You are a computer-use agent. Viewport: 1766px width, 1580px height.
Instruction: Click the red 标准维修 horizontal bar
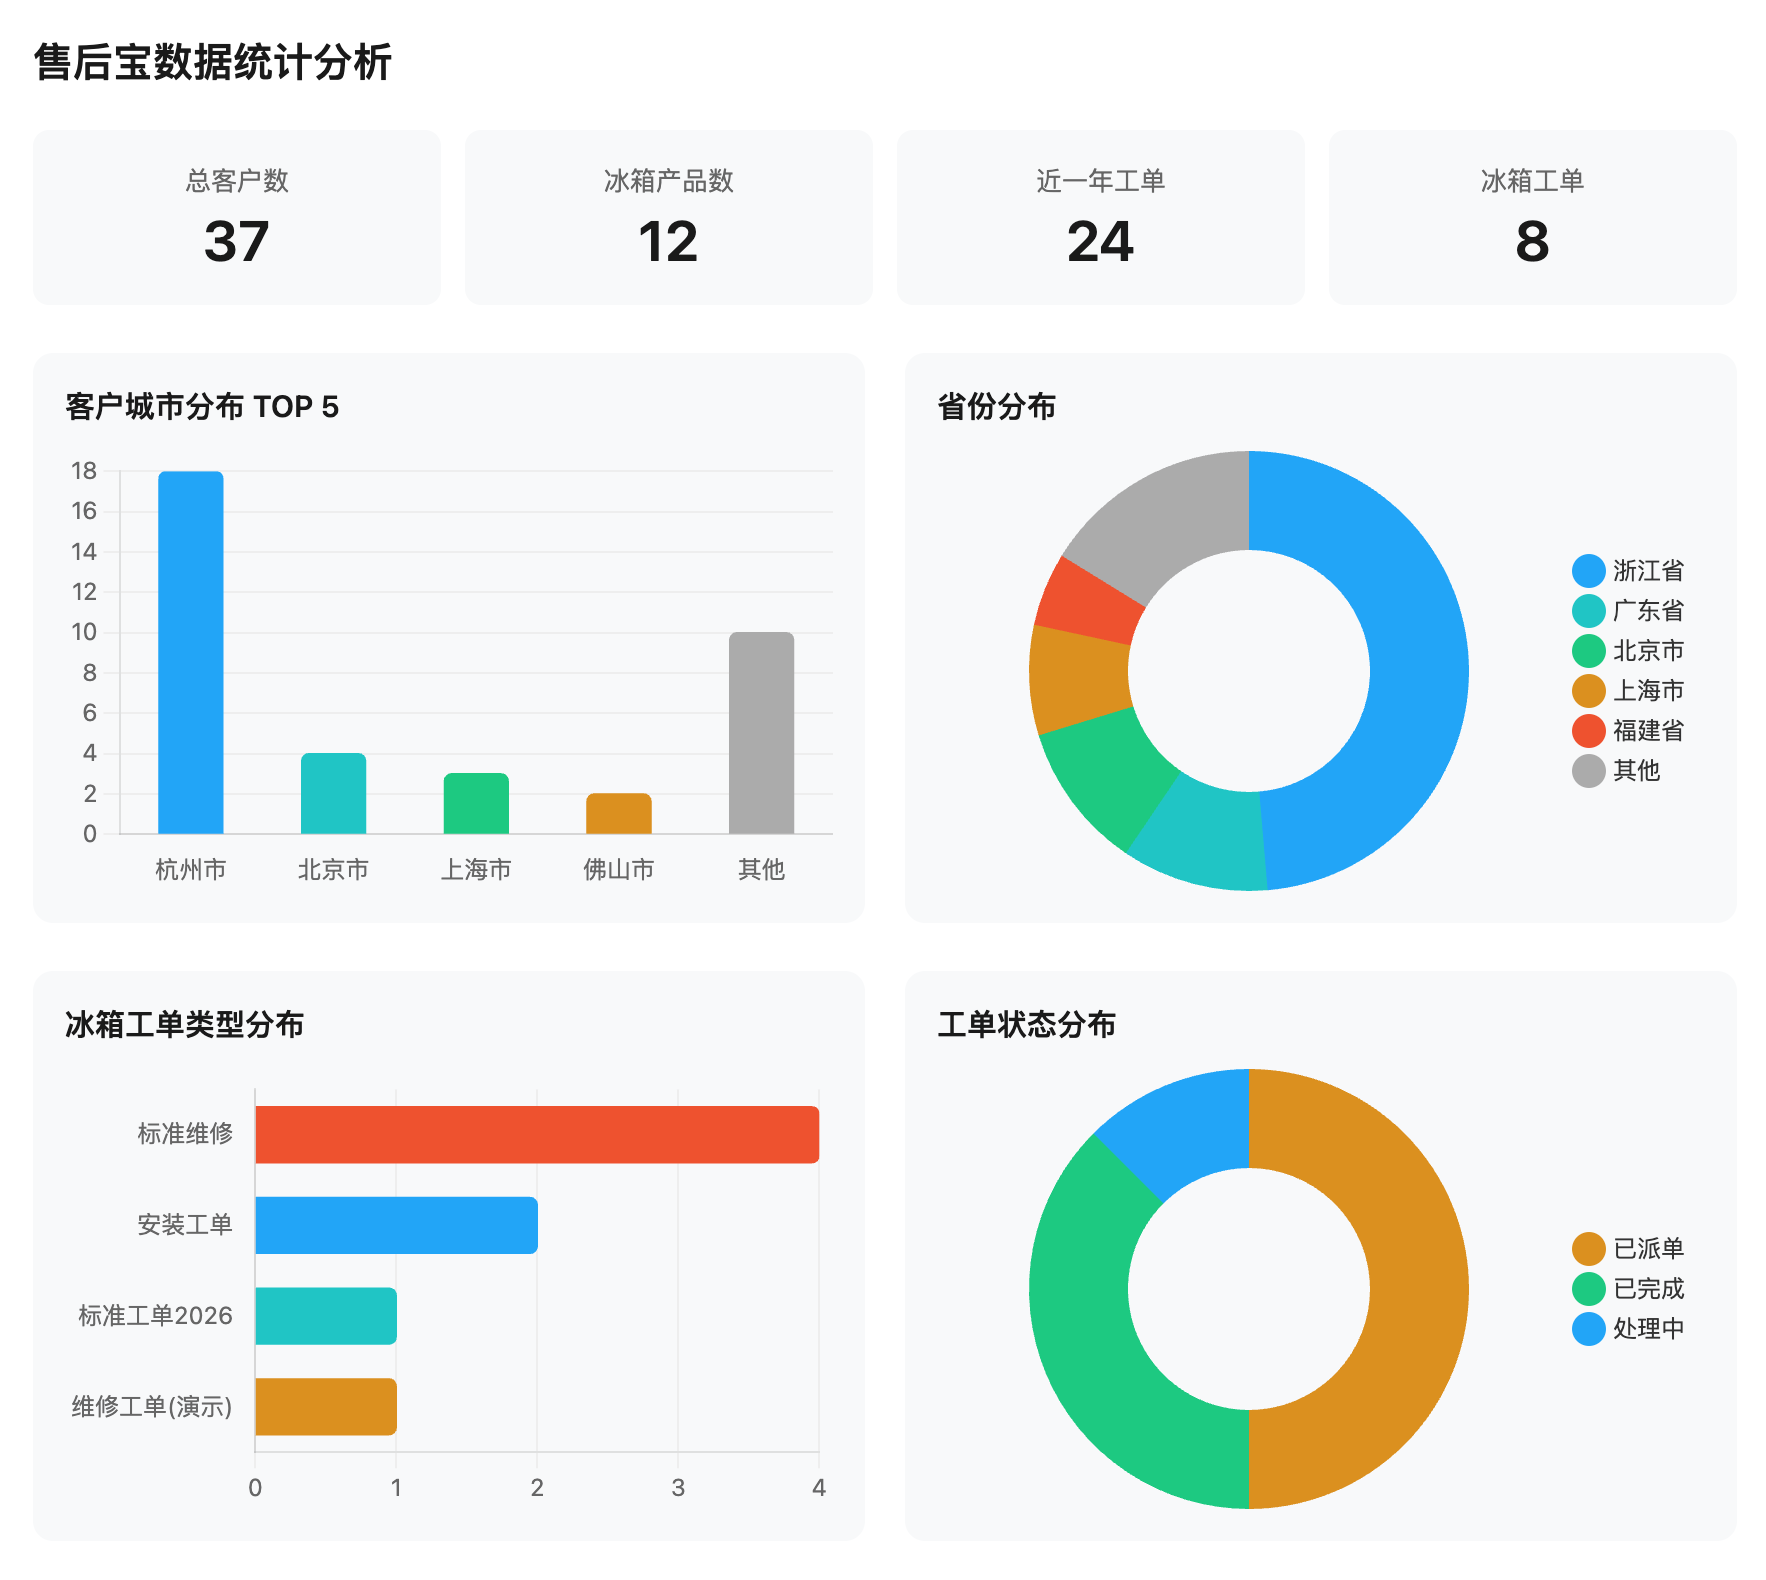tap(537, 1135)
